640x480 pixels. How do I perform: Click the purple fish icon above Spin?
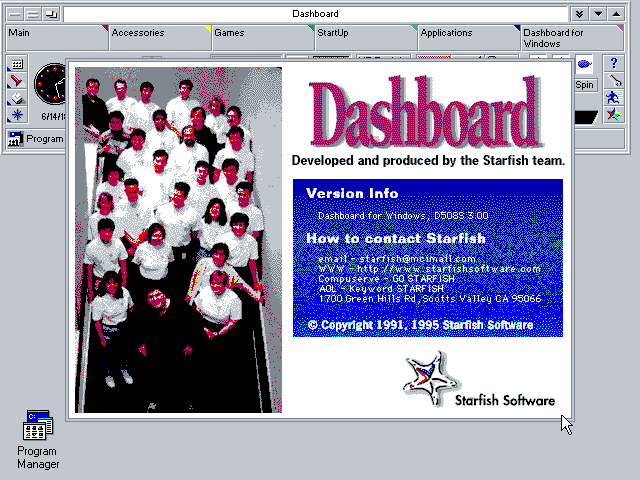pyautogui.click(x=584, y=64)
